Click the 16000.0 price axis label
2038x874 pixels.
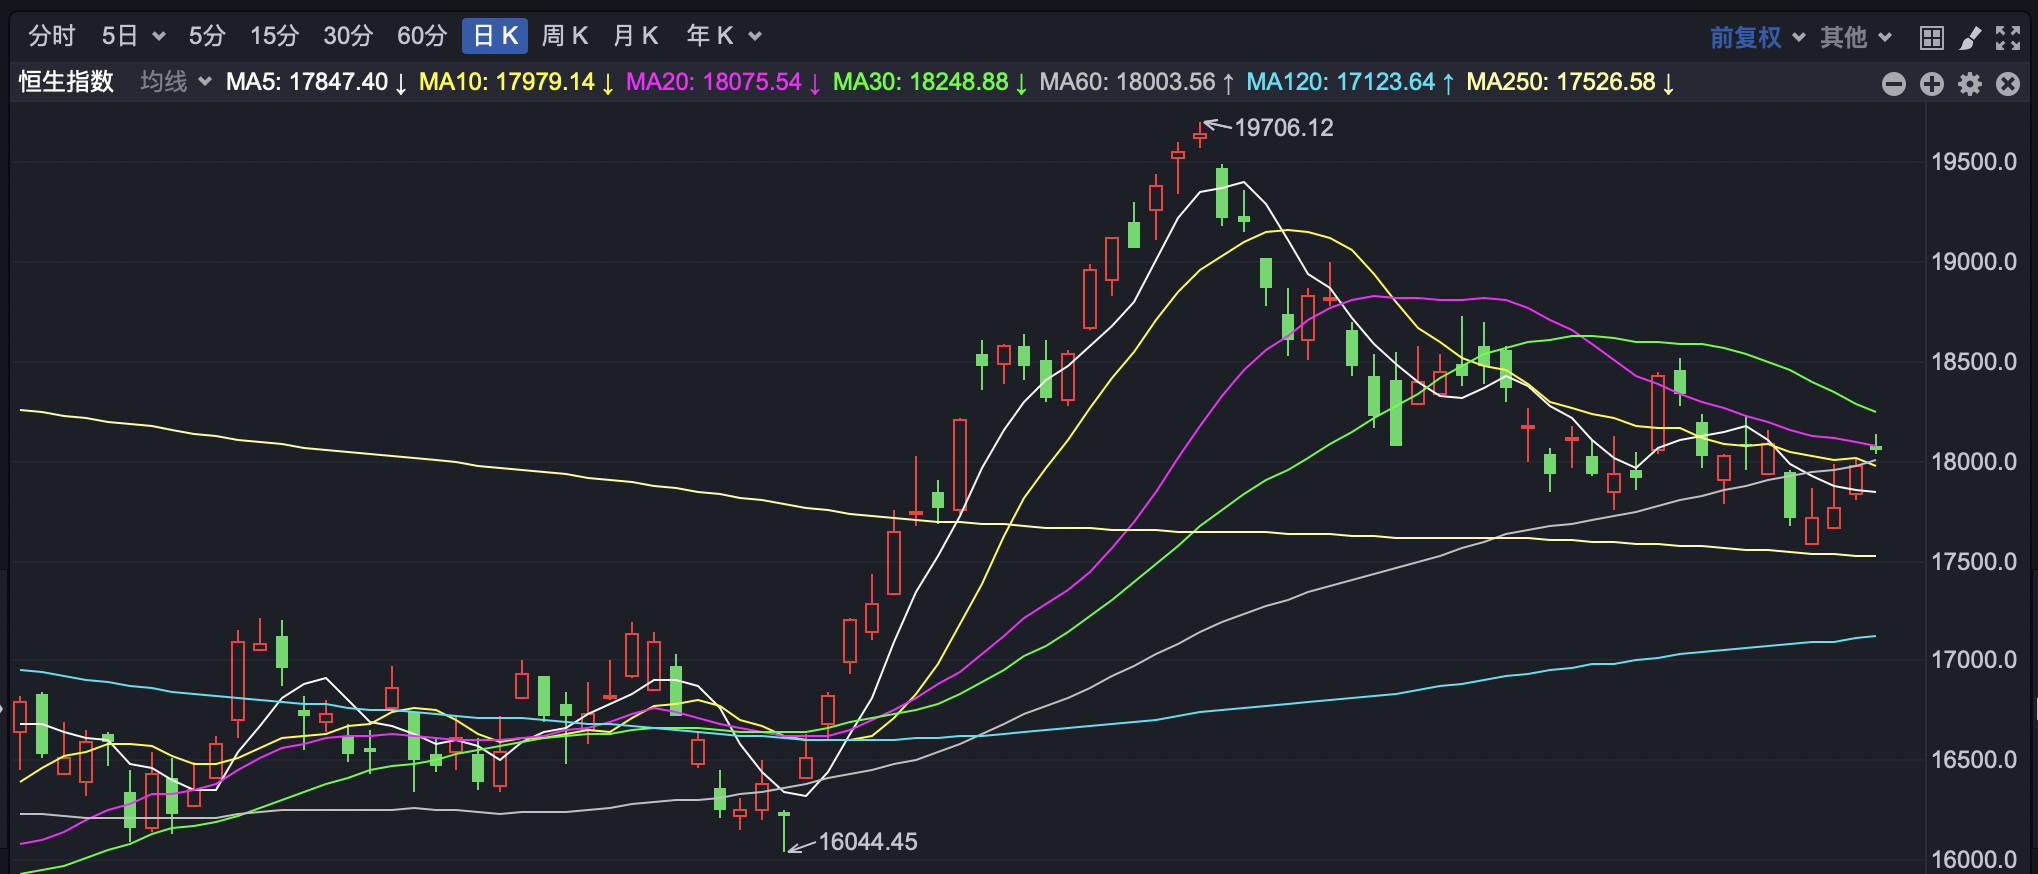click(x=1974, y=860)
